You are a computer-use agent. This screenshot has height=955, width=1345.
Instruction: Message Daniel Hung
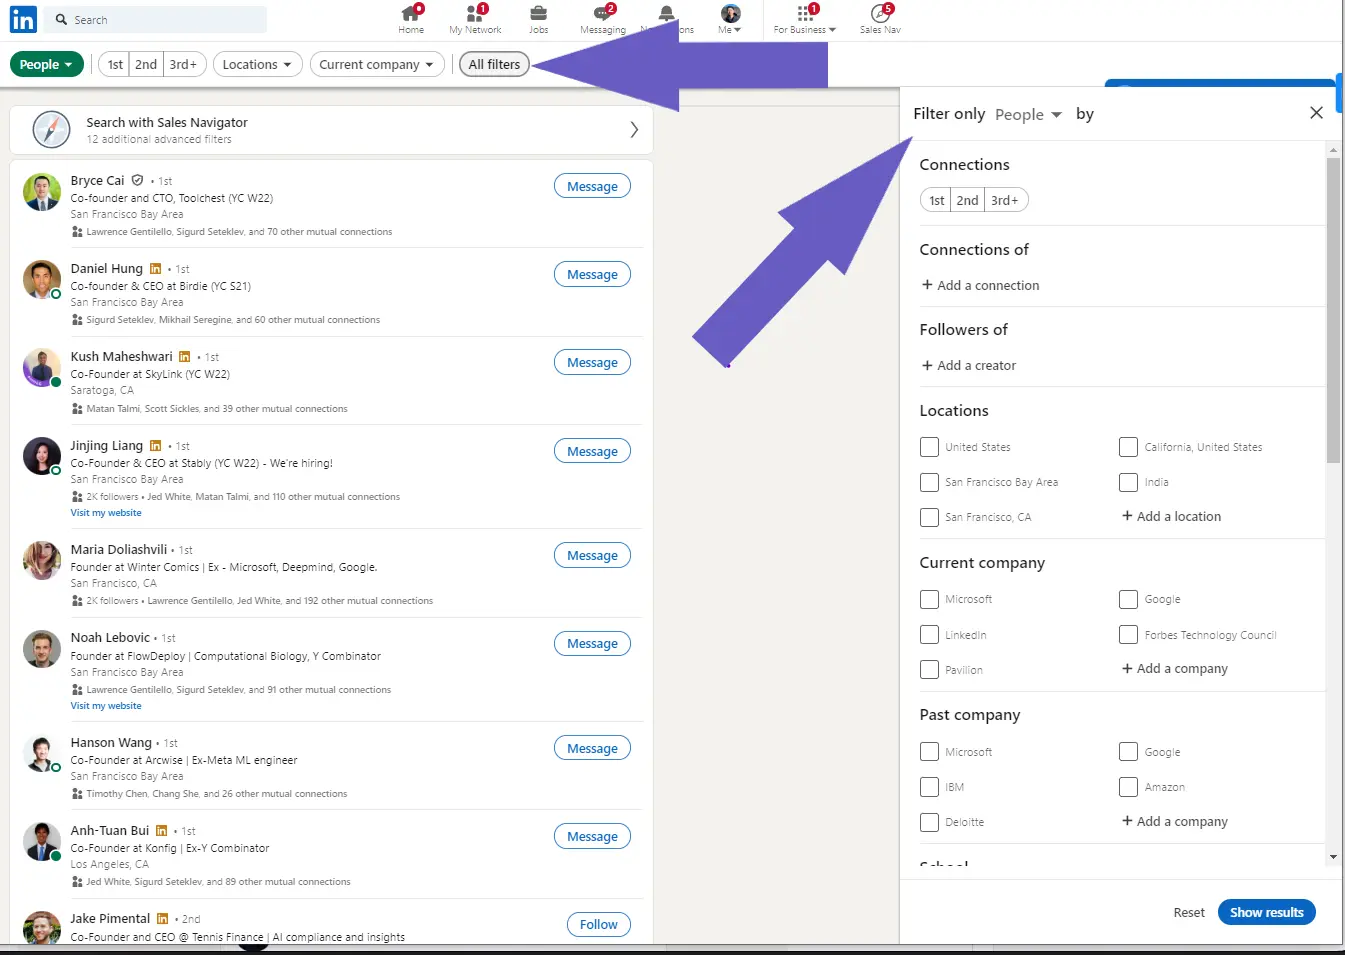(592, 274)
